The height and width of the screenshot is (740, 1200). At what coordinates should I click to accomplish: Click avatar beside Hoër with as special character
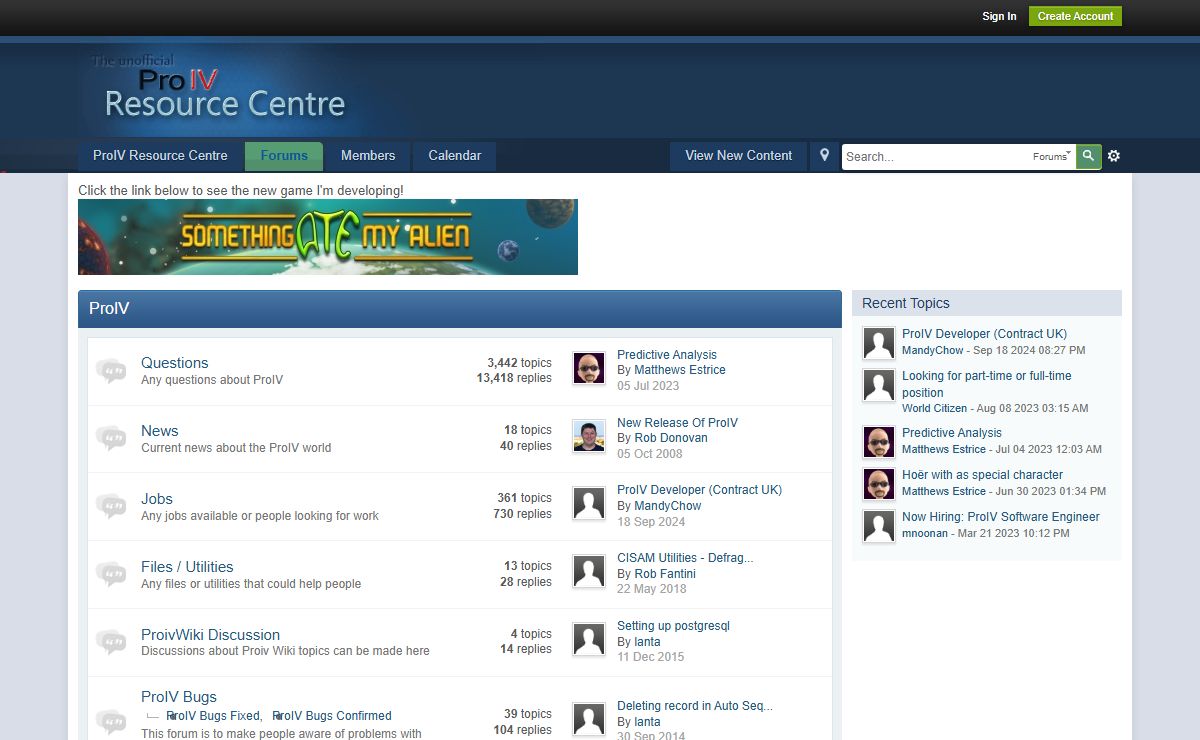click(x=879, y=484)
